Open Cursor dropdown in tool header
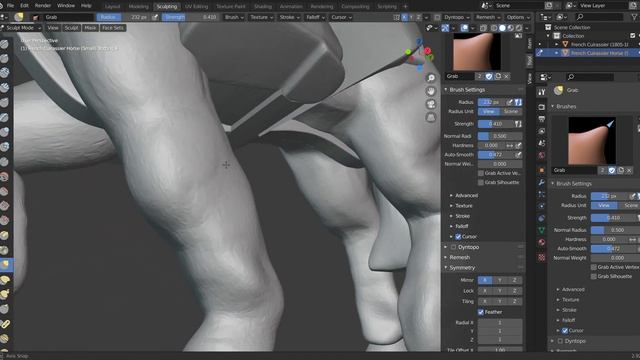640x360 pixels. coord(341,17)
